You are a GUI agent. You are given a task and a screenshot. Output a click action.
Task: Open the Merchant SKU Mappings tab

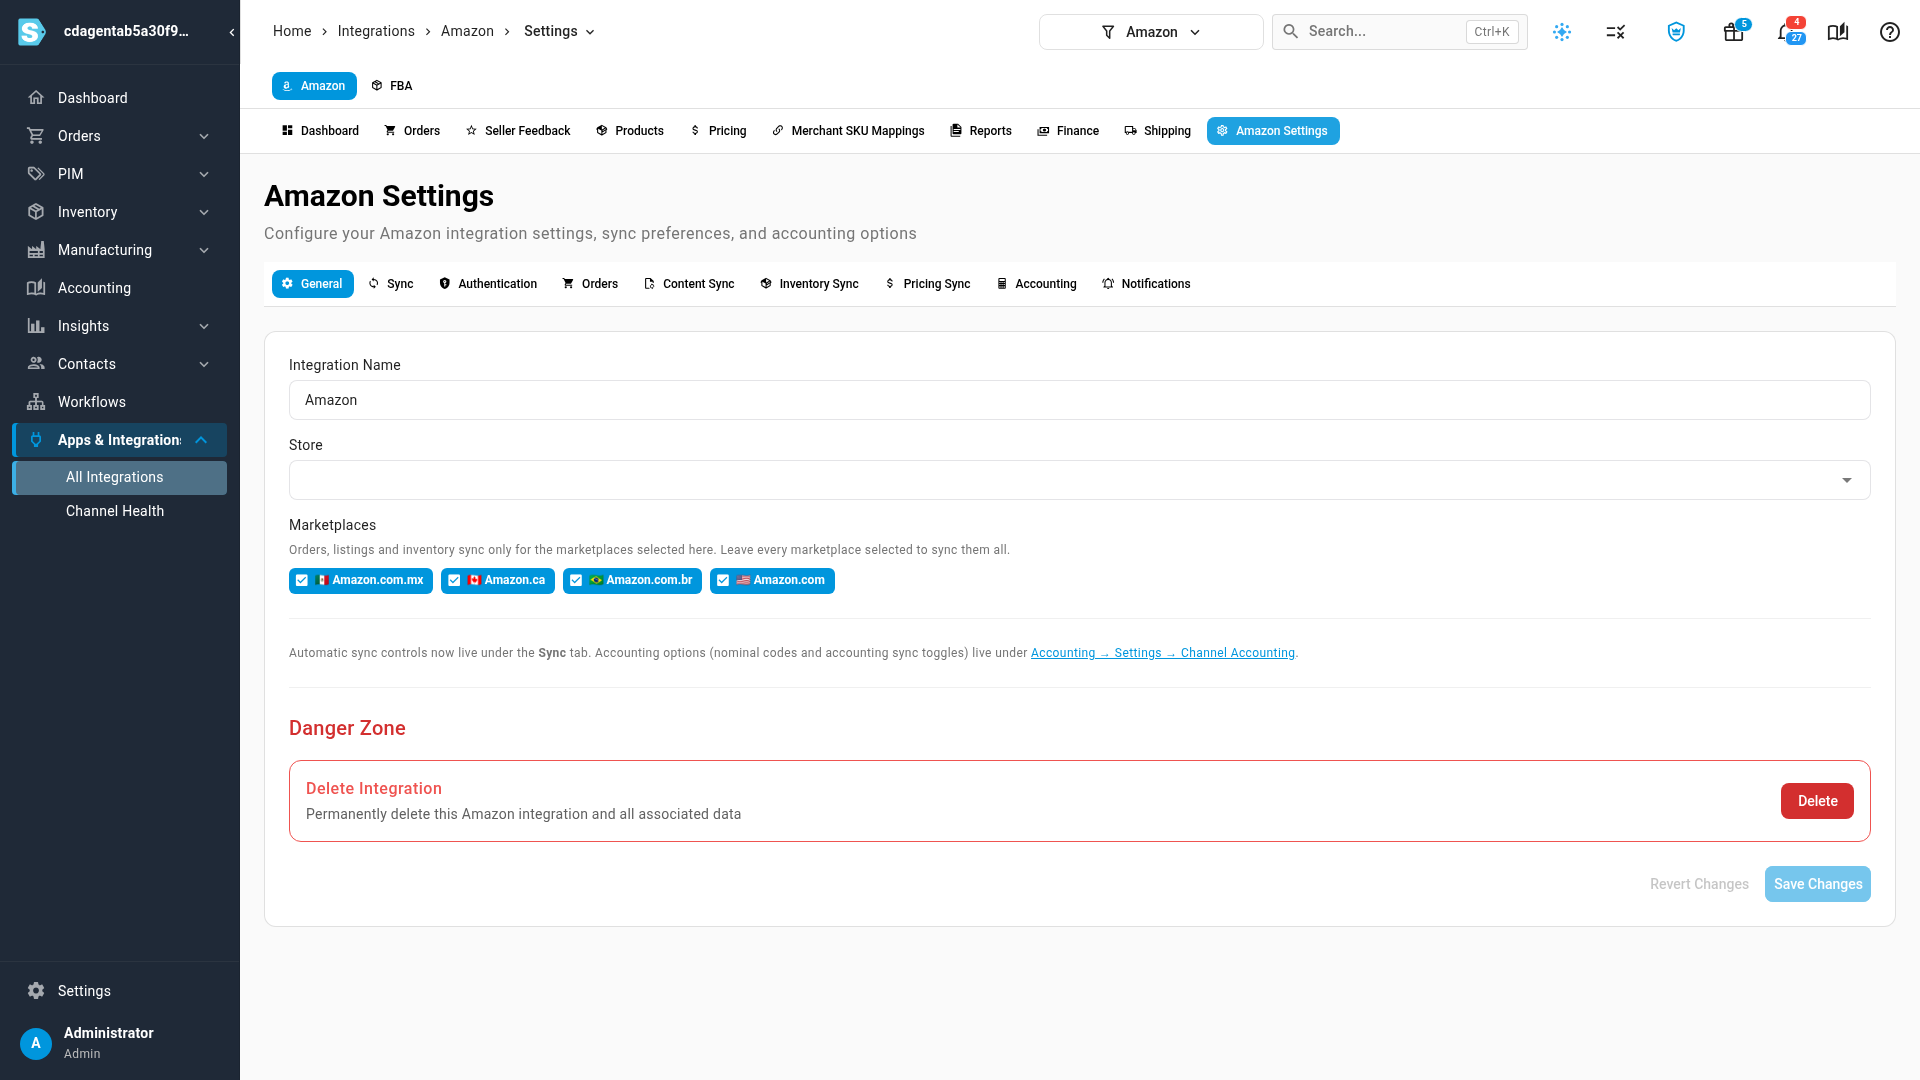click(848, 131)
